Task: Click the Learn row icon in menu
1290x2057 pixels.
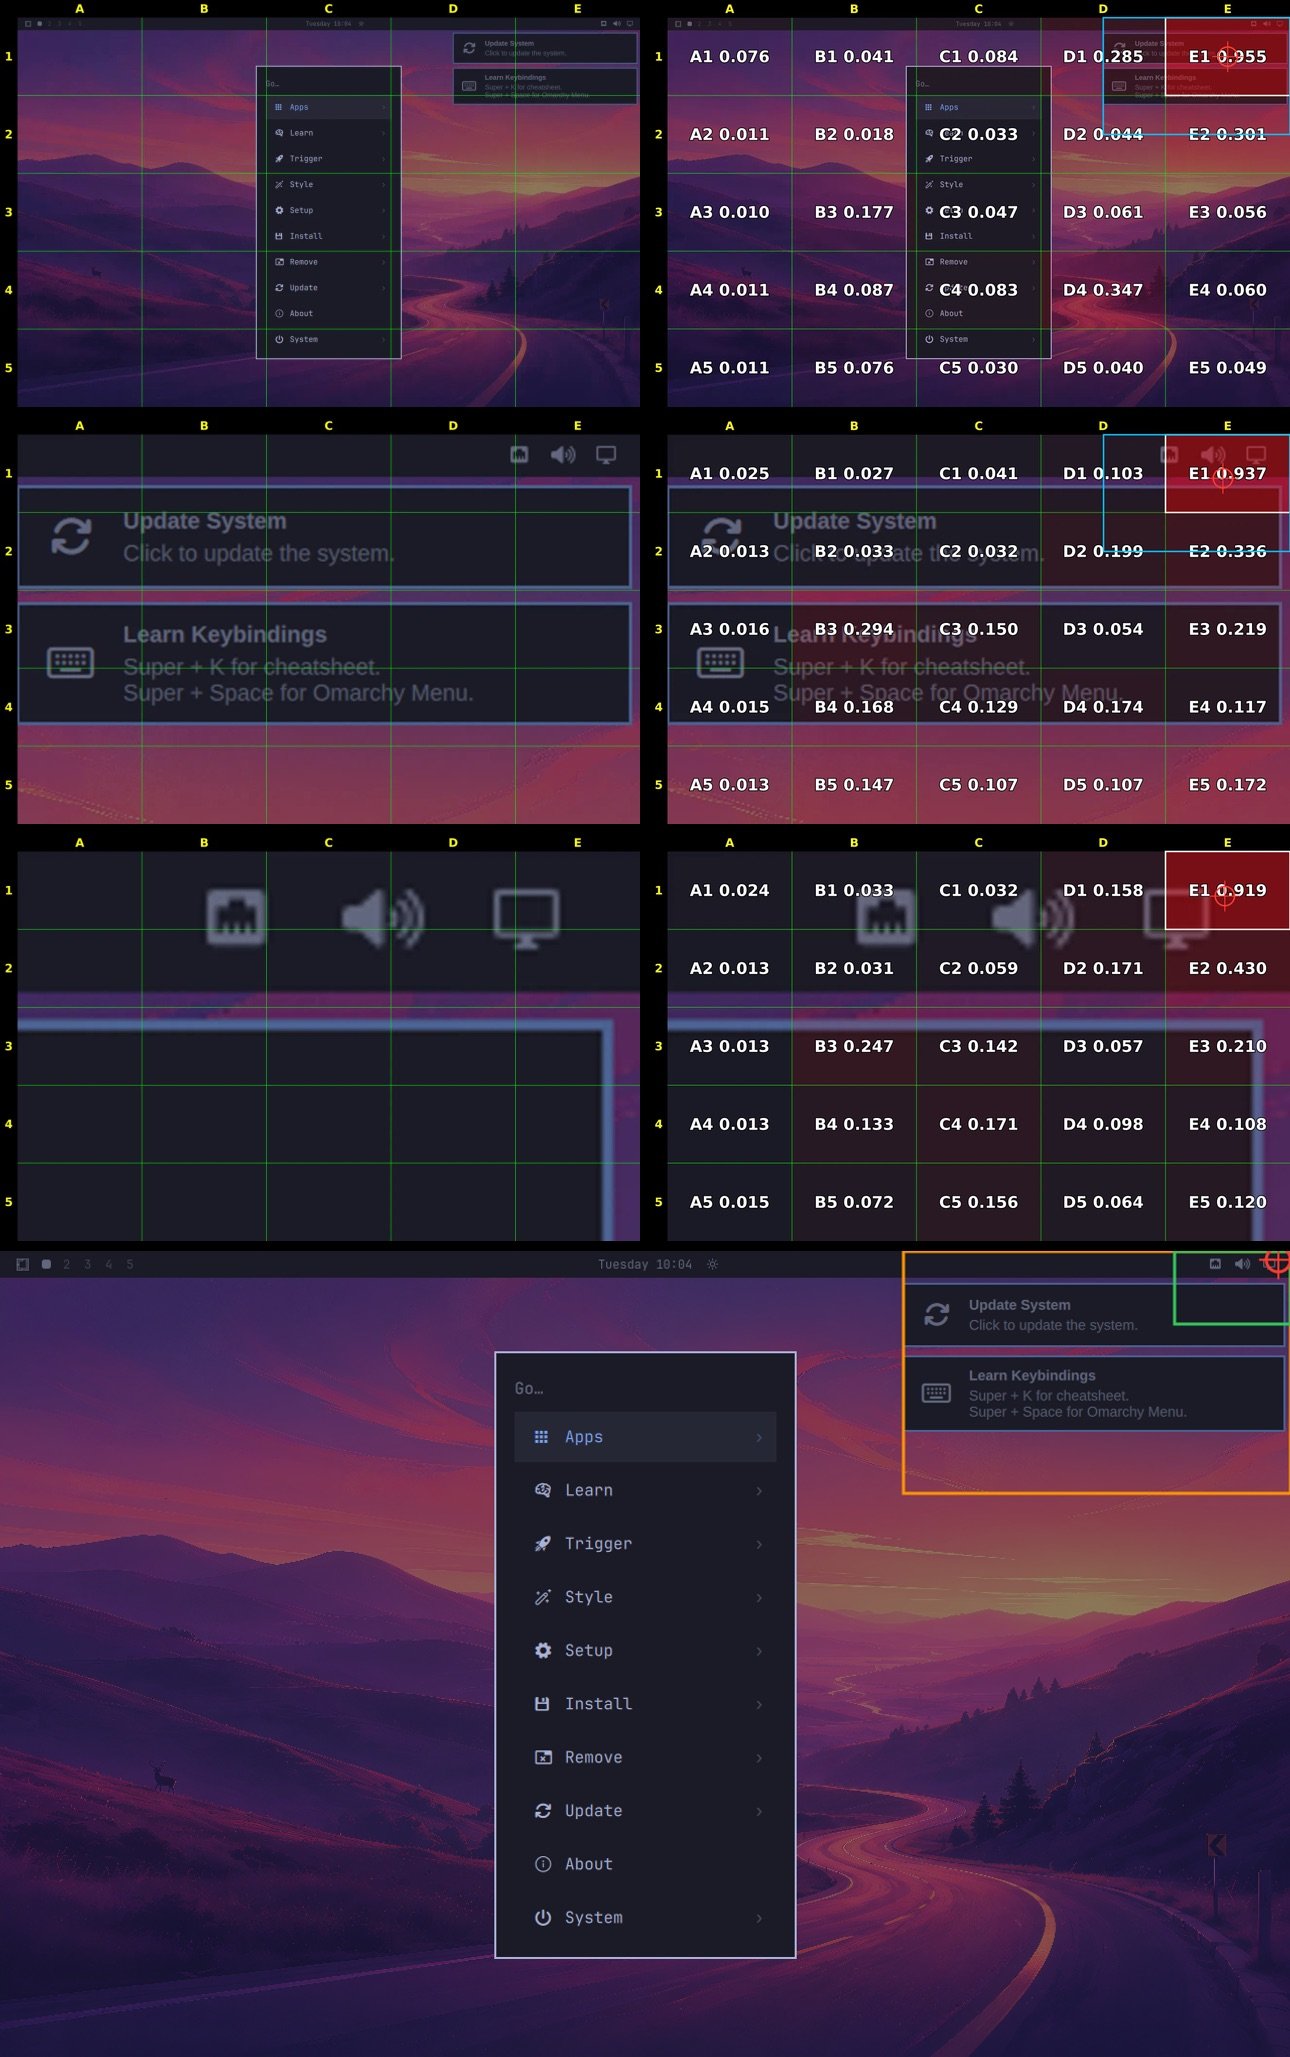Action: coord(543,1490)
